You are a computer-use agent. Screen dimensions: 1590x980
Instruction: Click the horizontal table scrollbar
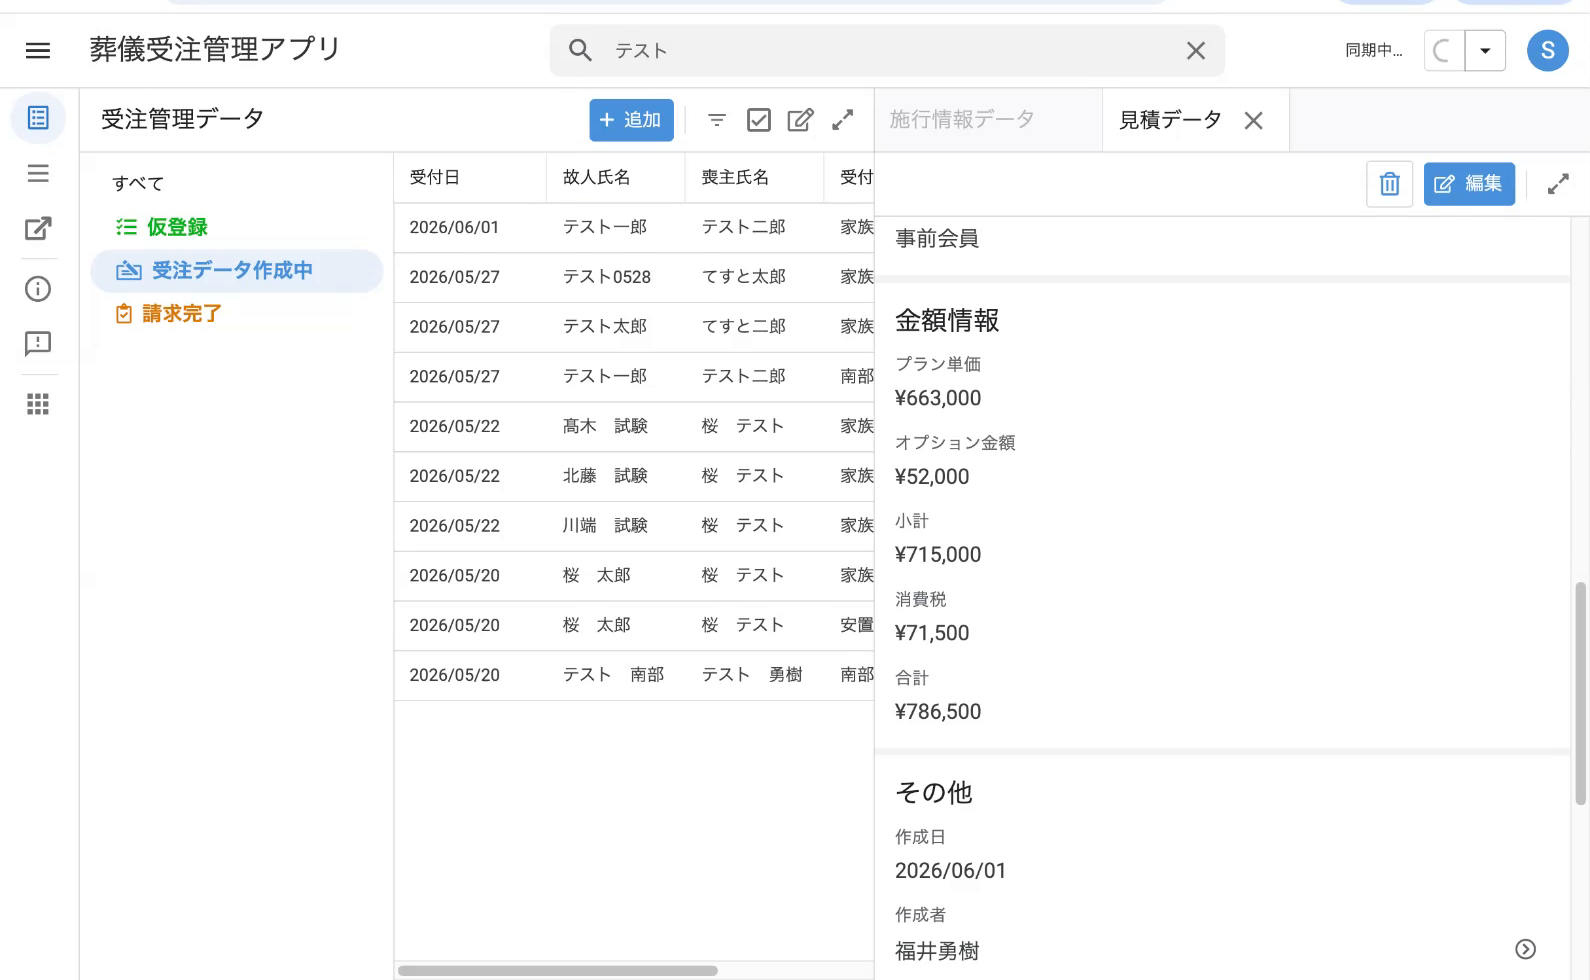tap(557, 970)
